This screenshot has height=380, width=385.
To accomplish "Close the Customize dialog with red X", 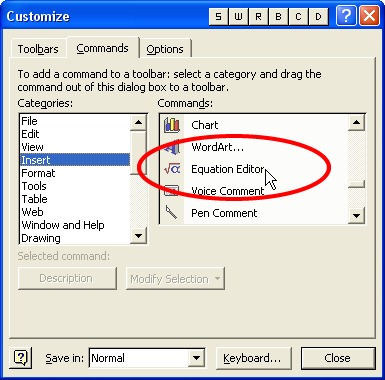I will pos(369,16).
